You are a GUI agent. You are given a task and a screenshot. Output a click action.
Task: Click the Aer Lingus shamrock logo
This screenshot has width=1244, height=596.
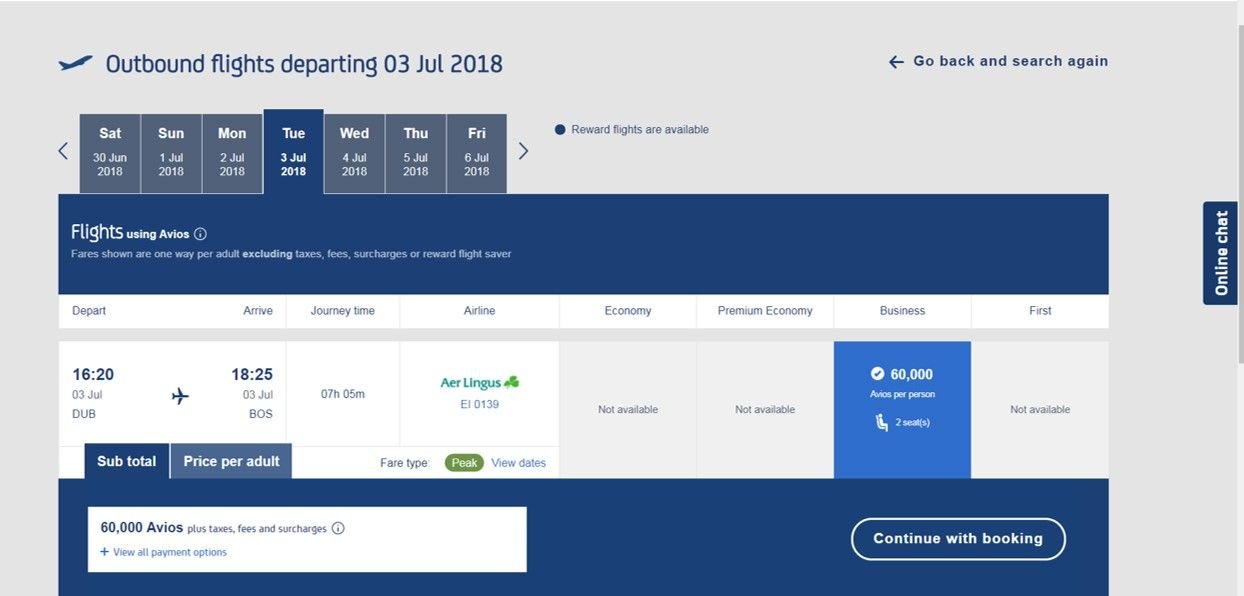tap(511, 382)
